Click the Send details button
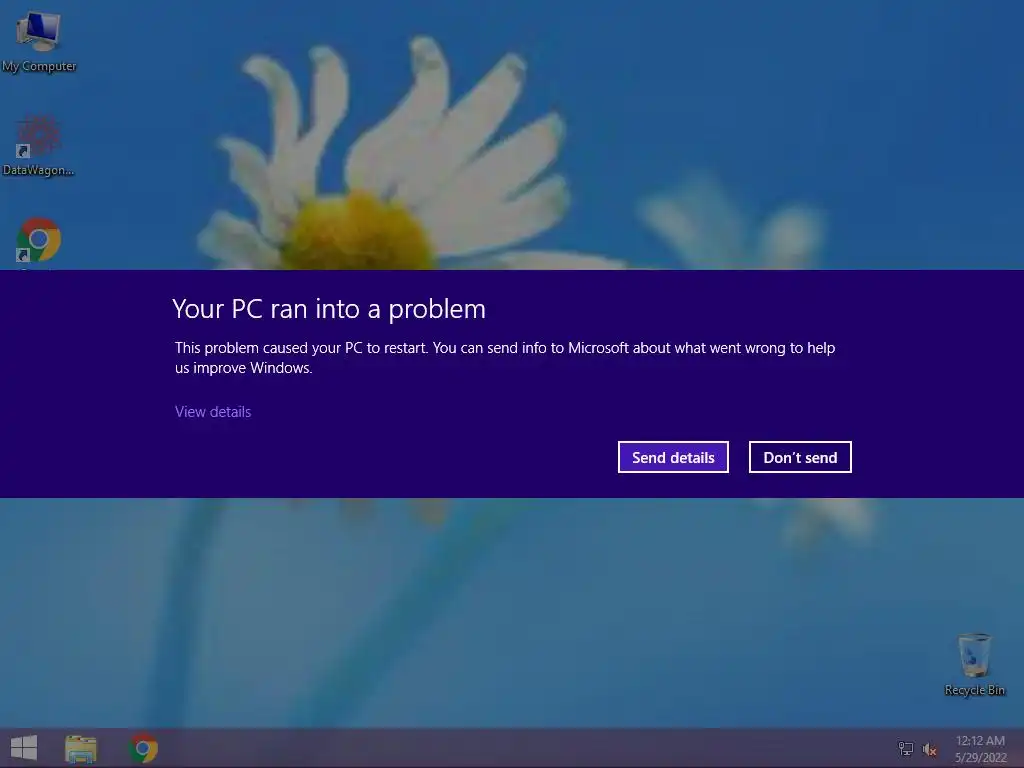 (x=673, y=457)
